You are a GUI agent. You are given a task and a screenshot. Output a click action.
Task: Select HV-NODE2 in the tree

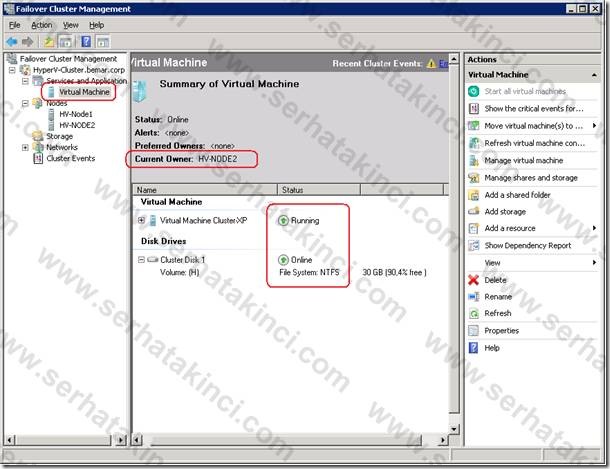click(77, 125)
